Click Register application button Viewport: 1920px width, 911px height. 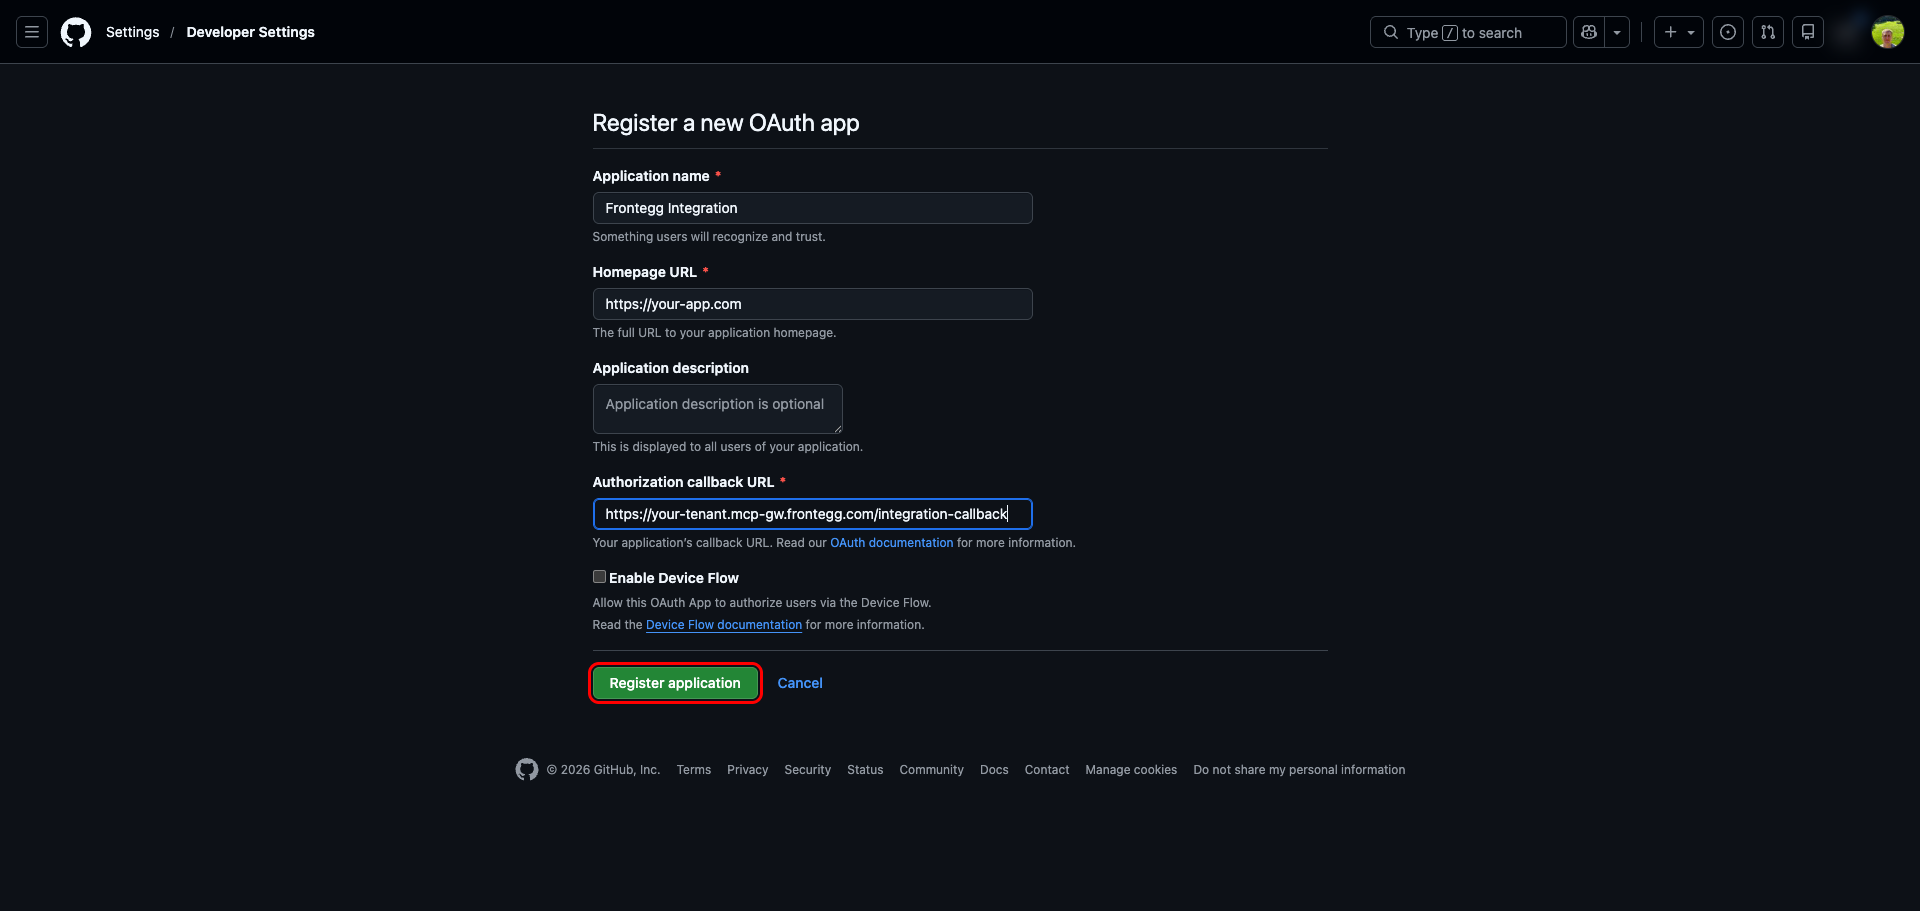[675, 683]
